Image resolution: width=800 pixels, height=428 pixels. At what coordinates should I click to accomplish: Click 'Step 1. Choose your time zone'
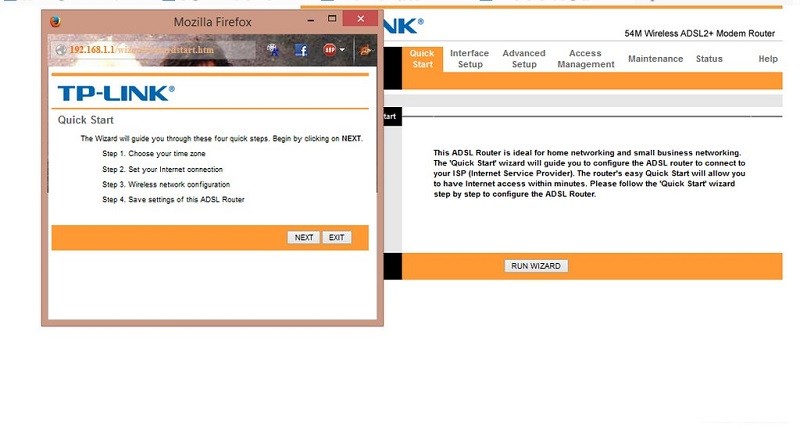click(x=154, y=154)
